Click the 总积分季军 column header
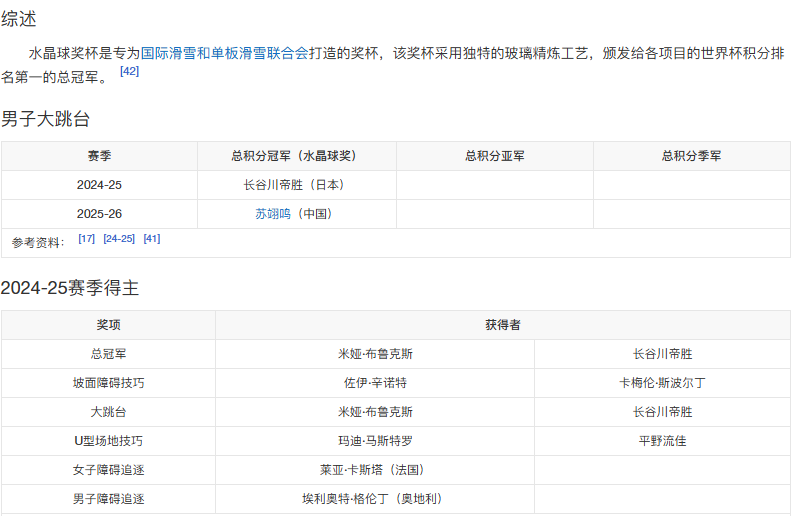 (x=692, y=156)
